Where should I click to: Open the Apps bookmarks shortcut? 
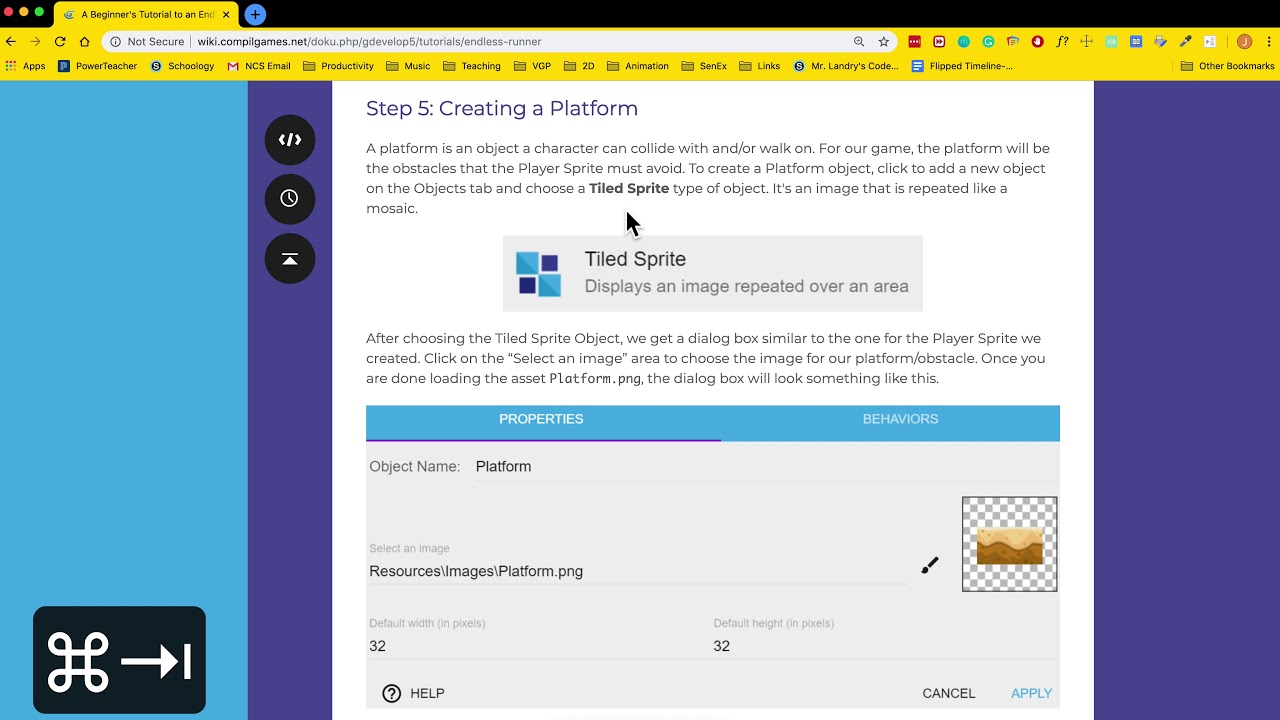point(25,66)
